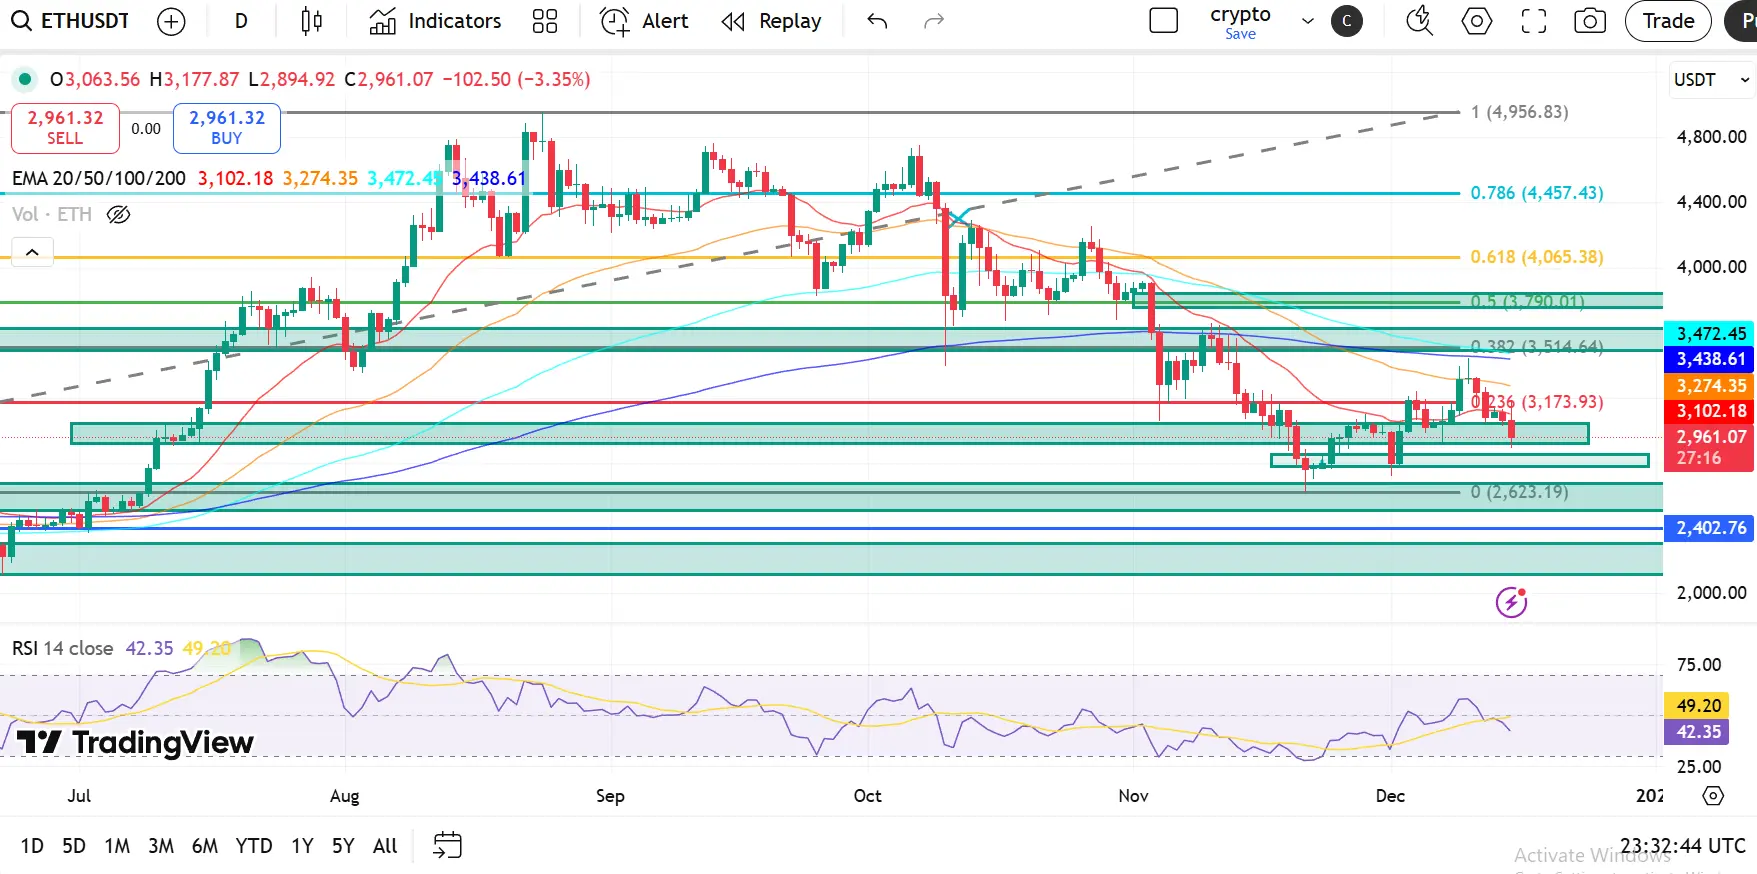Image resolution: width=1757 pixels, height=874 pixels.
Task: Open indicator templates grid icon
Action: (x=545, y=21)
